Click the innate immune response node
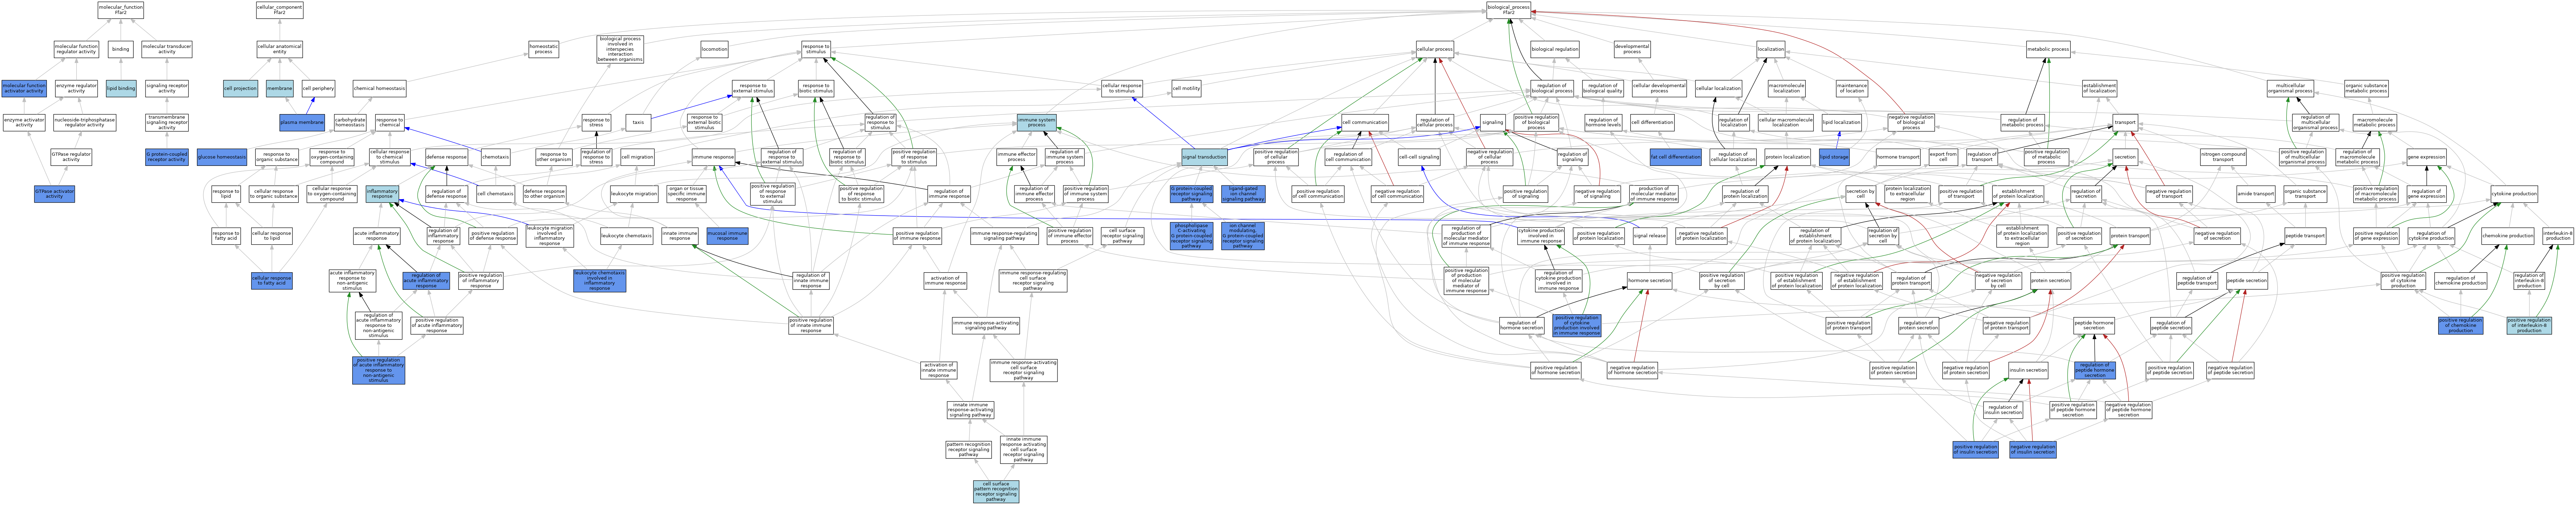 680,236
